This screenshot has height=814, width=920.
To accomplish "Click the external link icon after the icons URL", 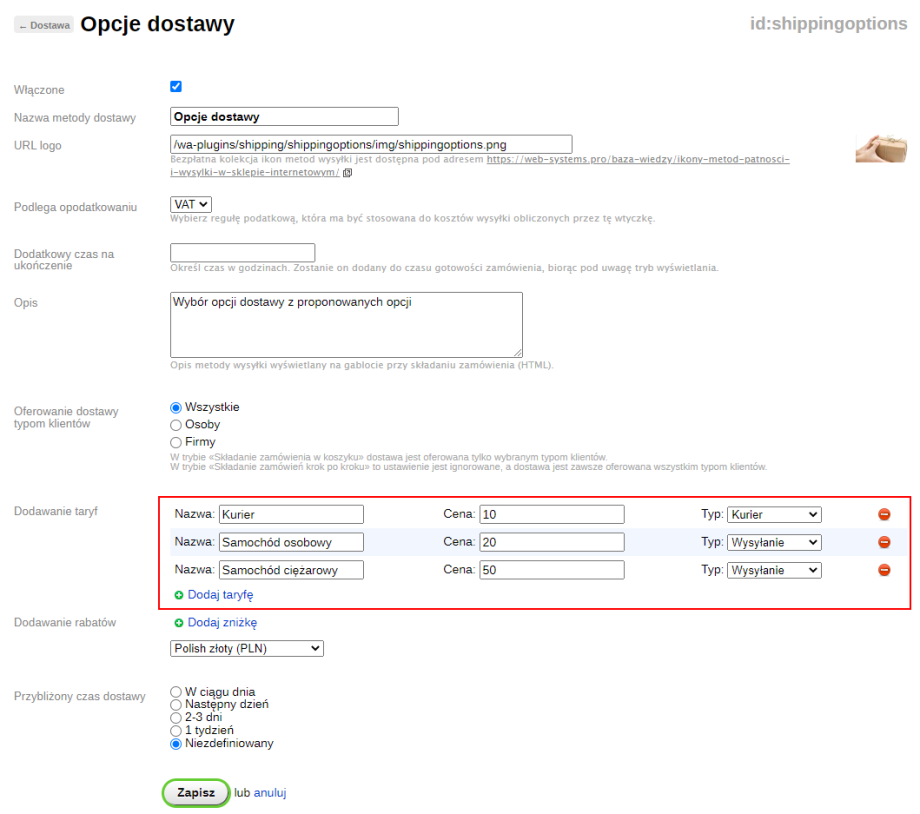I will point(347,173).
